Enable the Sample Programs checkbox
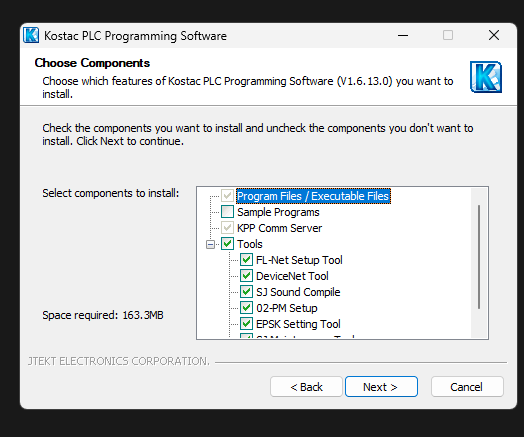 227,212
